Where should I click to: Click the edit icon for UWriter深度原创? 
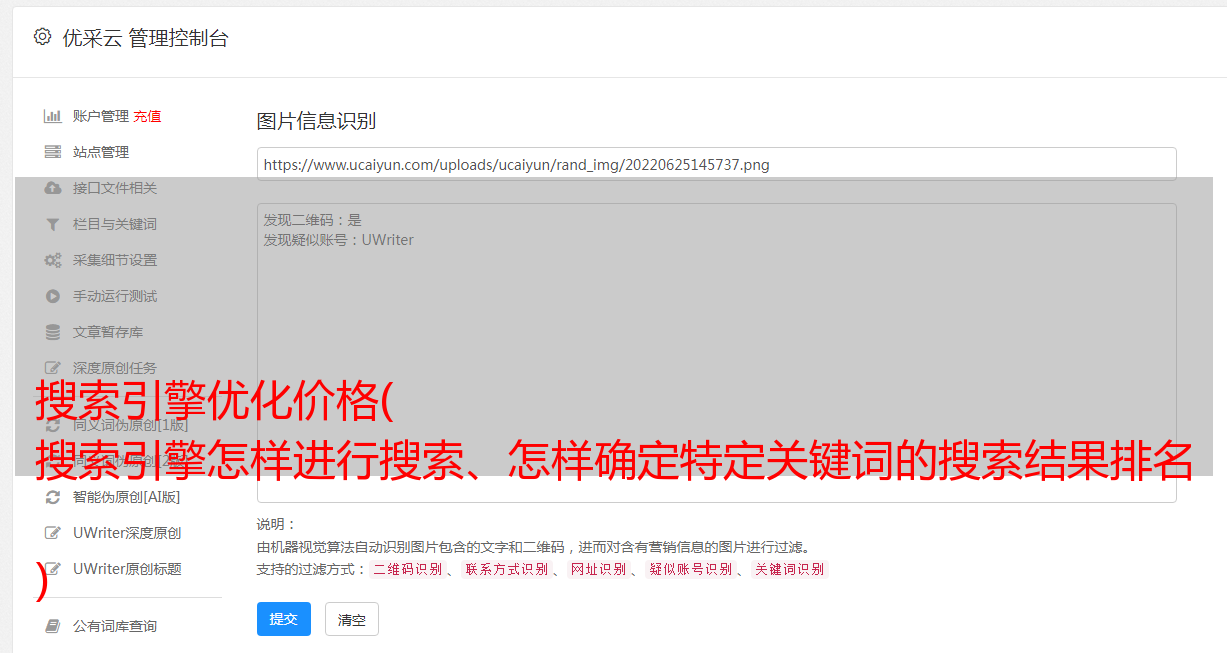pos(53,533)
